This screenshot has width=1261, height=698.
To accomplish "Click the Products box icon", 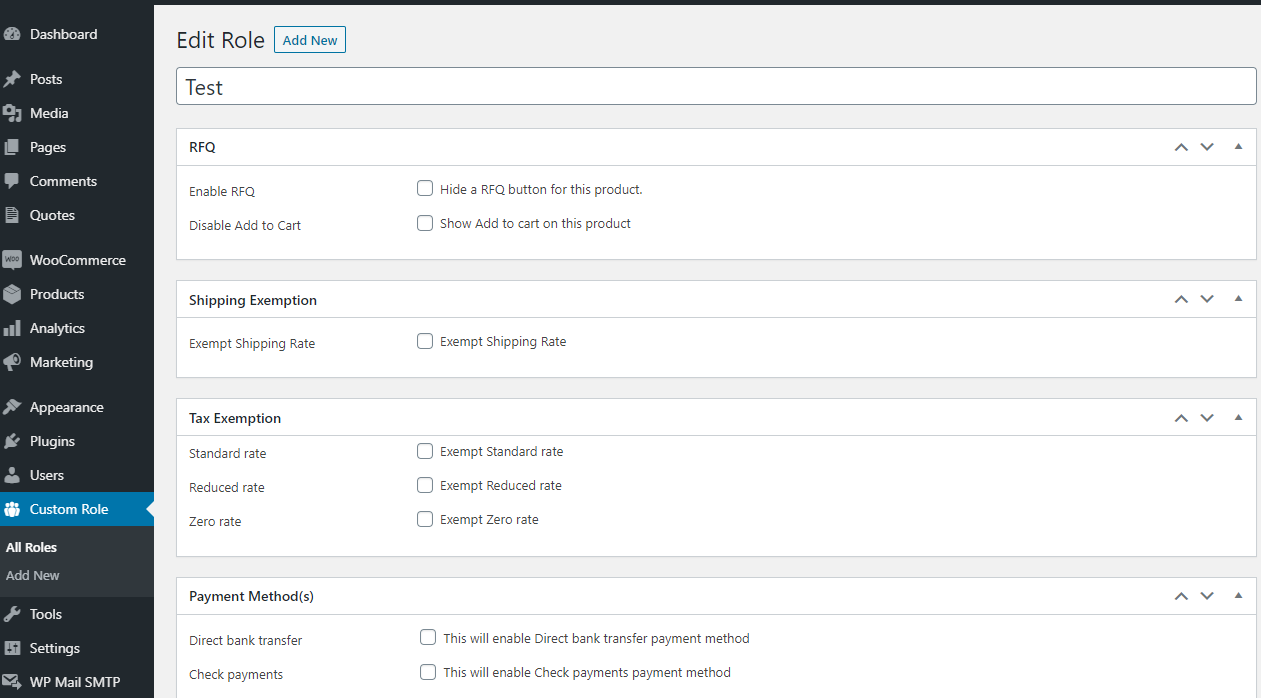I will coord(12,294).
